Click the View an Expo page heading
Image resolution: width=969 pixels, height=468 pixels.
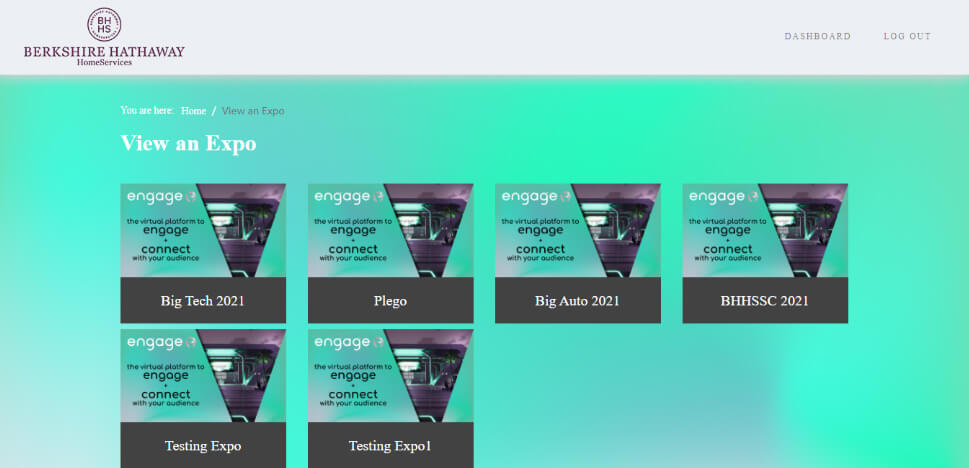188,143
